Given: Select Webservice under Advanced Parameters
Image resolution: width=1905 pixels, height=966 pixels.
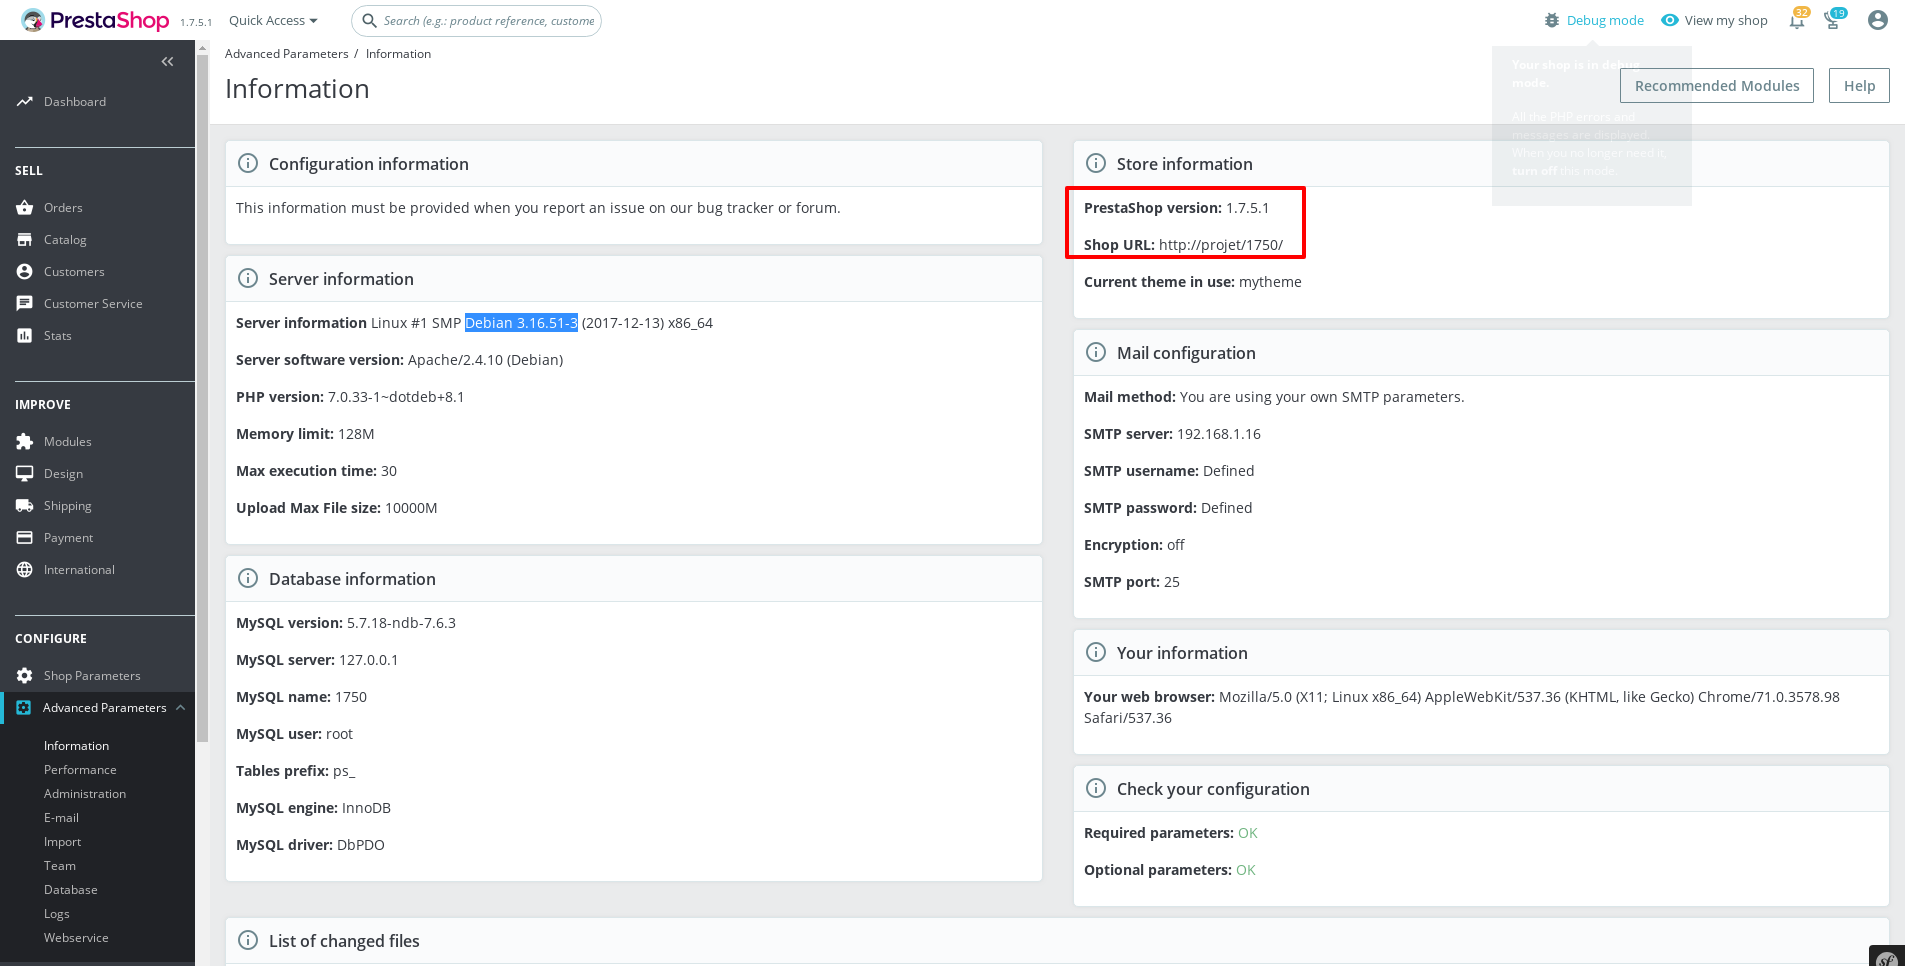Looking at the screenshot, I should point(76,938).
